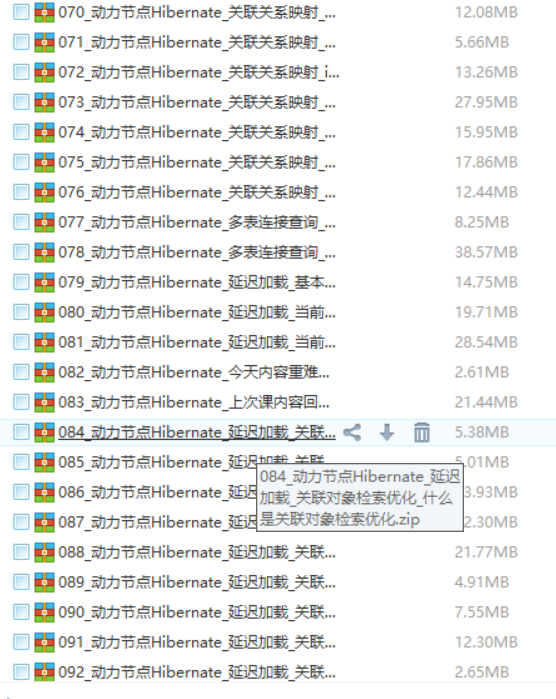The image size is (556, 699).
Task: Click the zip archive icon of file 088
Action: (x=45, y=552)
